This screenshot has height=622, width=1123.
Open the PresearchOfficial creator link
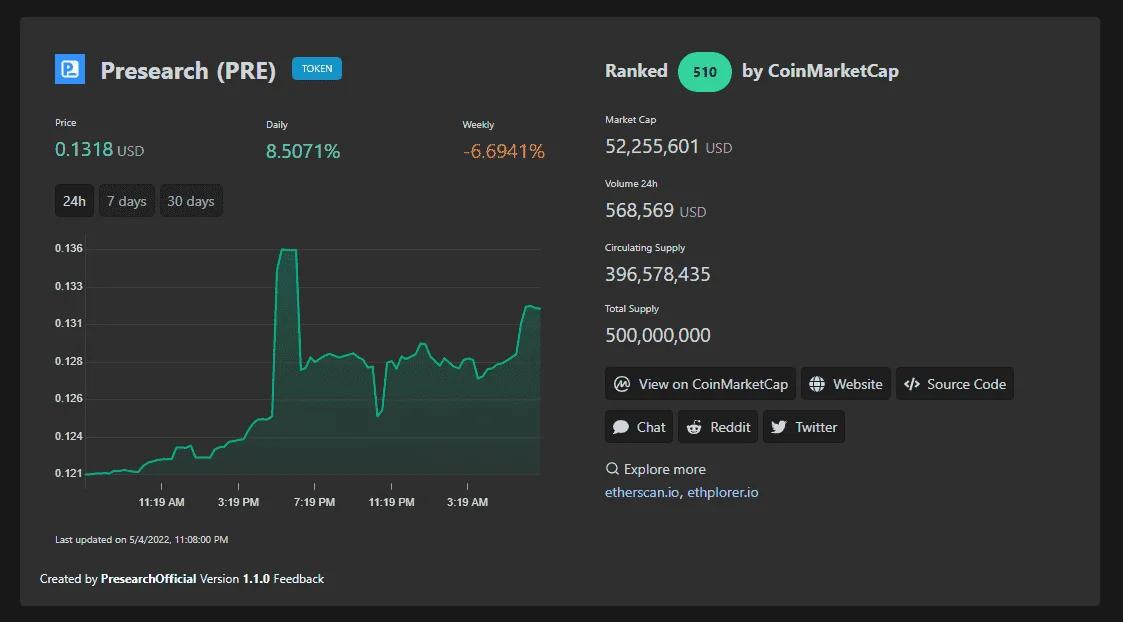[x=148, y=578]
